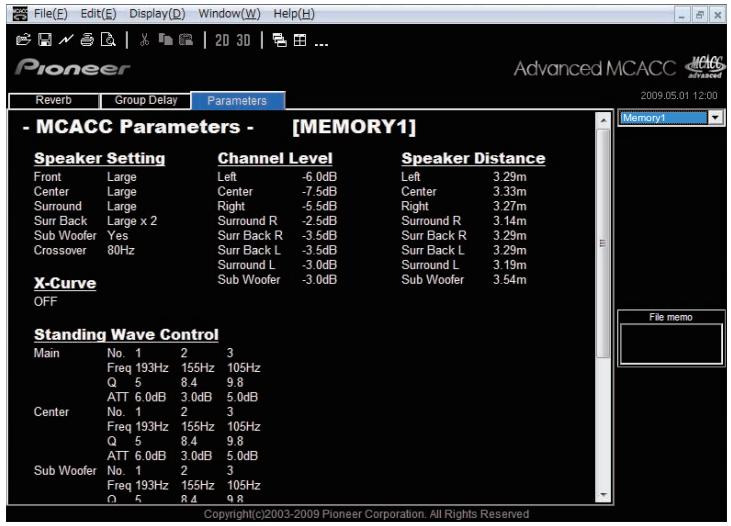
Task: Close the application window
Action: point(717,15)
